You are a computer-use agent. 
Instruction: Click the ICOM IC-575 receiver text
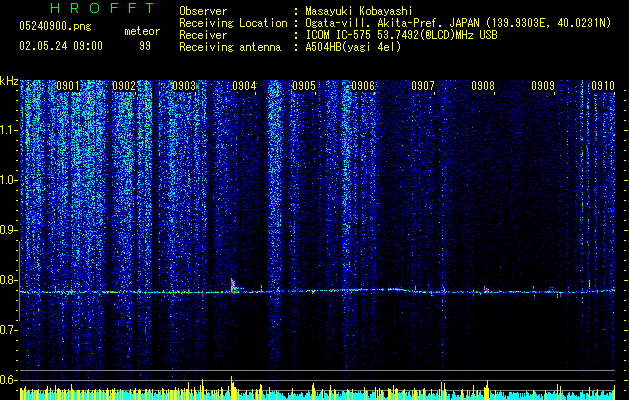click(x=401, y=35)
